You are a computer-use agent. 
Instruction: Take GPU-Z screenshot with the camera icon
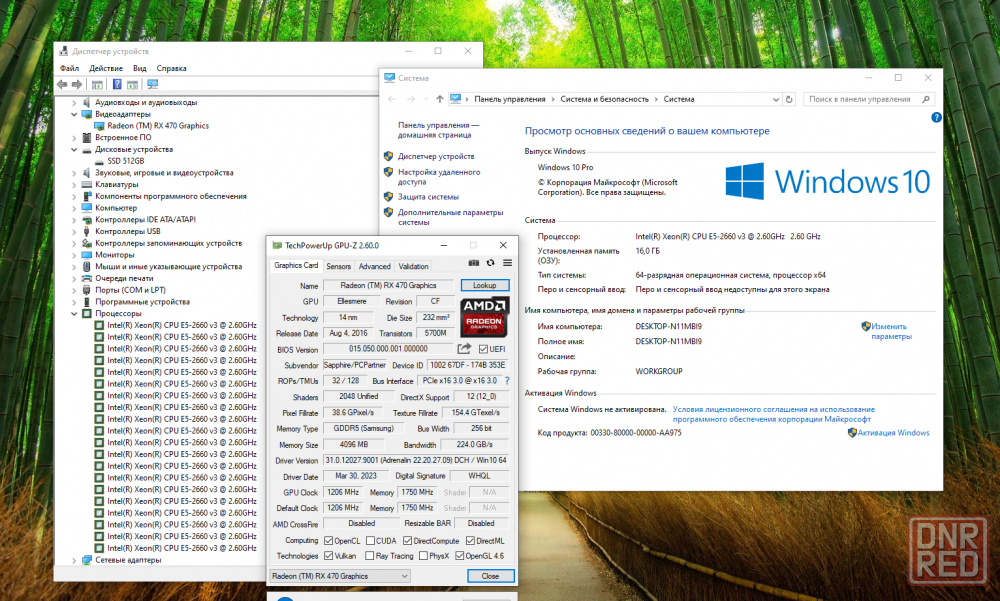click(473, 263)
